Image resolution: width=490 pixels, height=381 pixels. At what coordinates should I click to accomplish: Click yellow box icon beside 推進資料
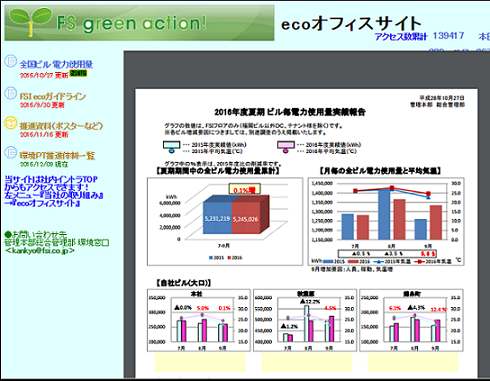11,123
